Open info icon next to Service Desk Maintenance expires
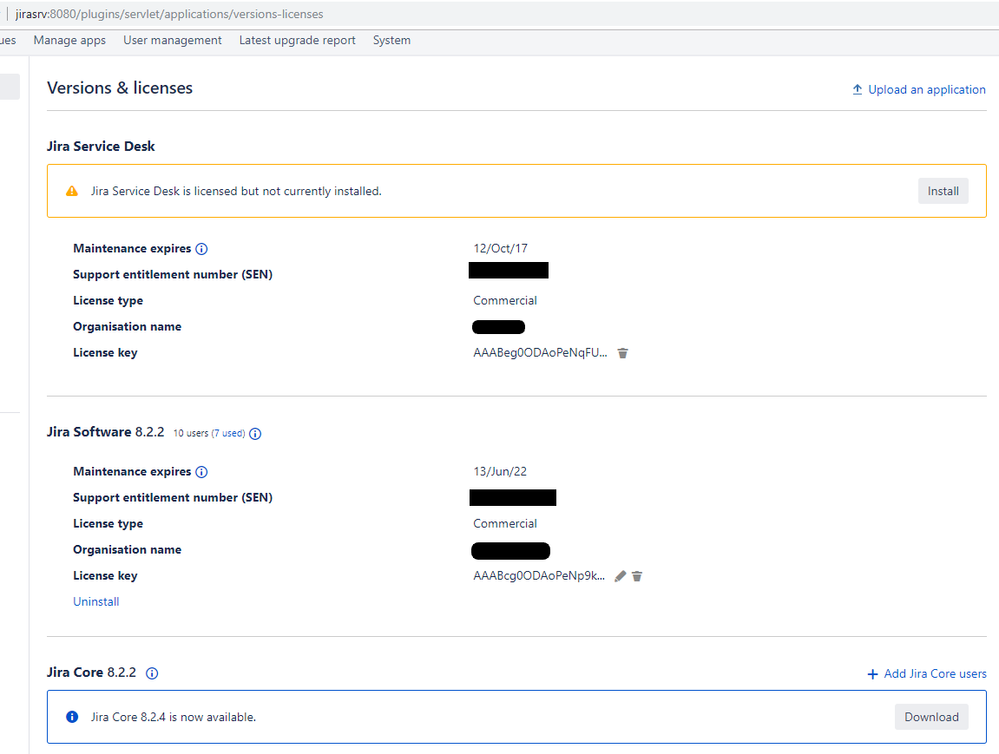The height and width of the screenshot is (754, 999). 201,249
